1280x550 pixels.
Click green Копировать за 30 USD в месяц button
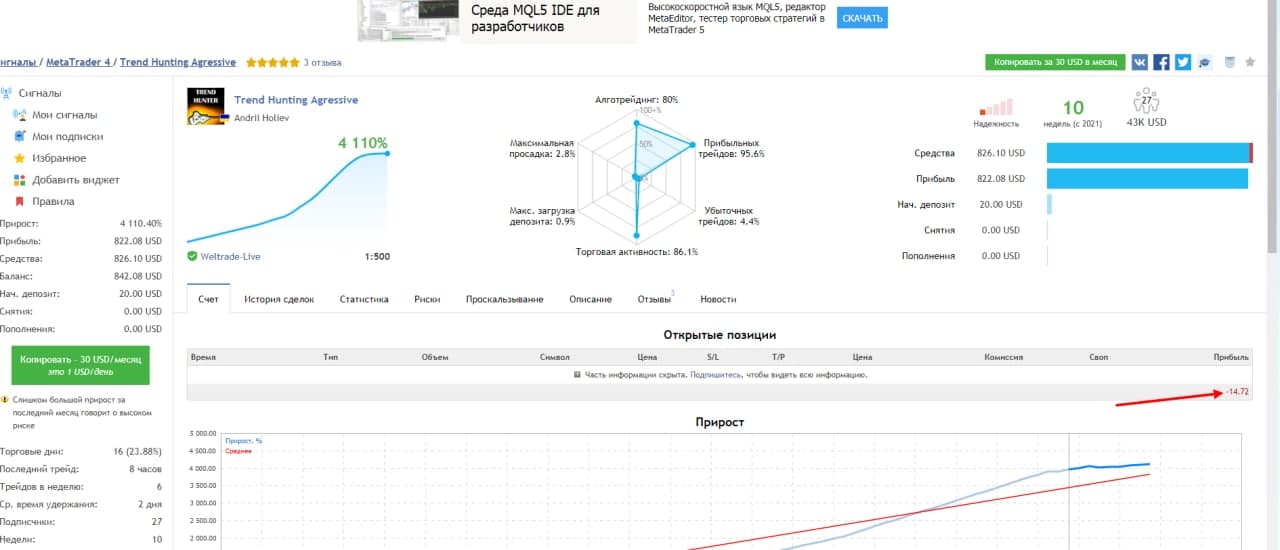click(1055, 62)
